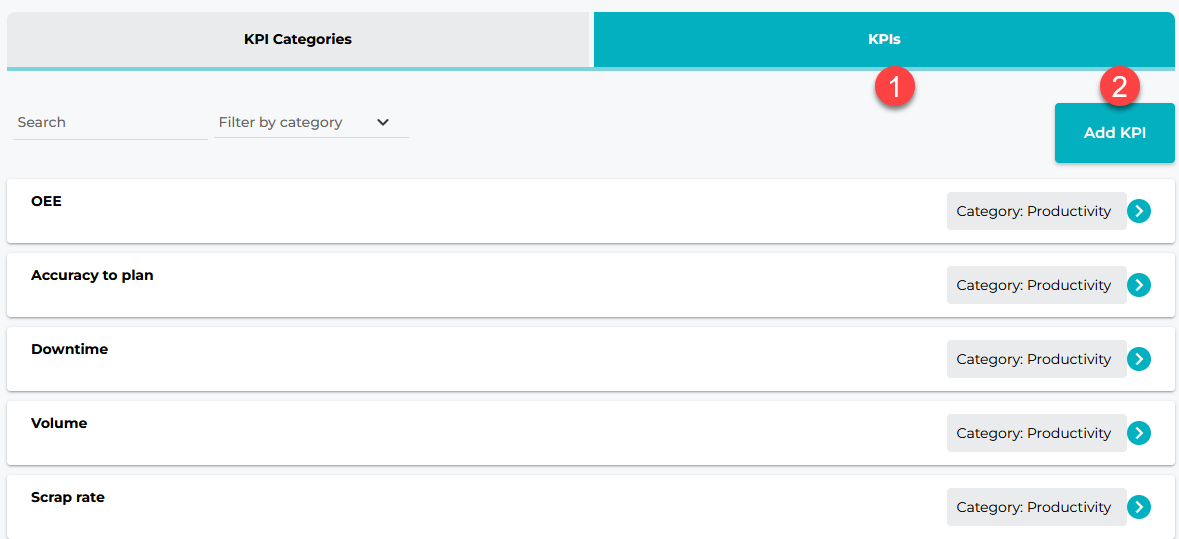The height and width of the screenshot is (539, 1179).
Task: Click the red number 1 marker
Action: tap(895, 87)
